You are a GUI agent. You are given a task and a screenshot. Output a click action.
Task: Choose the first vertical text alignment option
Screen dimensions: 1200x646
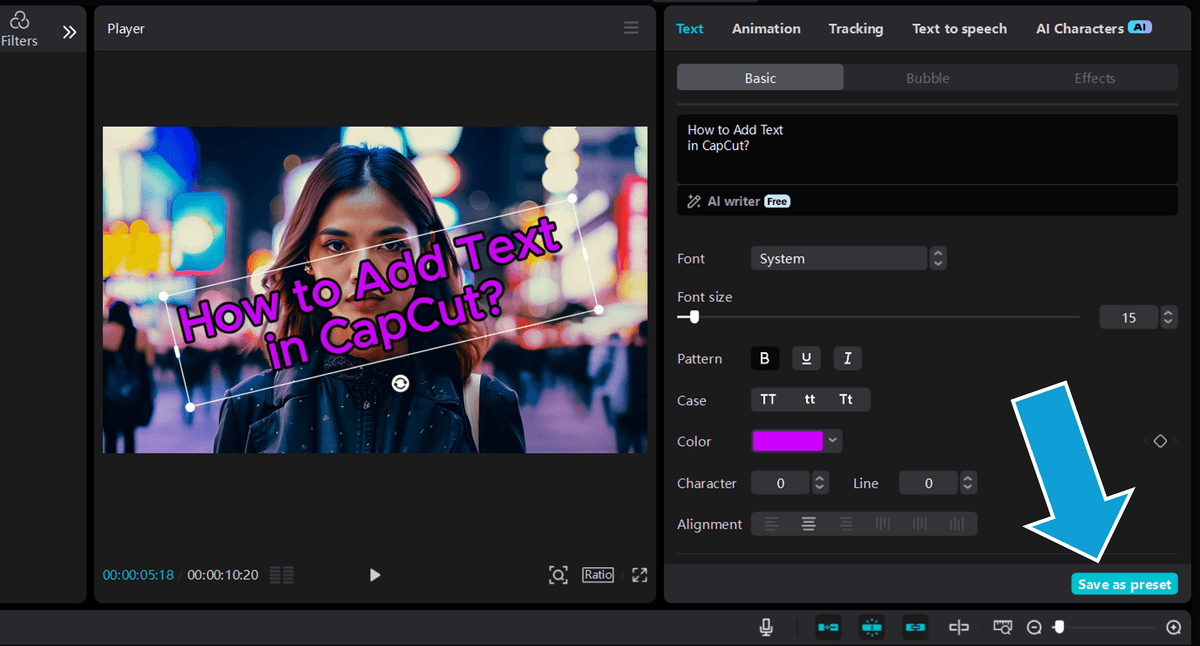(x=883, y=524)
